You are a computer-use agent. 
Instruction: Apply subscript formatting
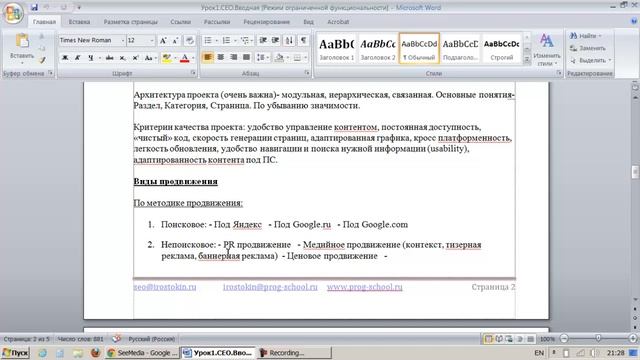click(122, 58)
